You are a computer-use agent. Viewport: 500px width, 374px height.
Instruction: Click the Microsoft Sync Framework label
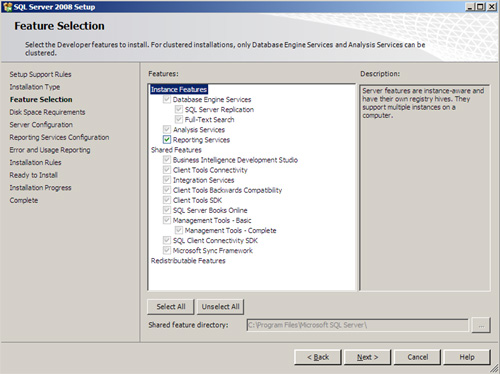(x=213, y=250)
